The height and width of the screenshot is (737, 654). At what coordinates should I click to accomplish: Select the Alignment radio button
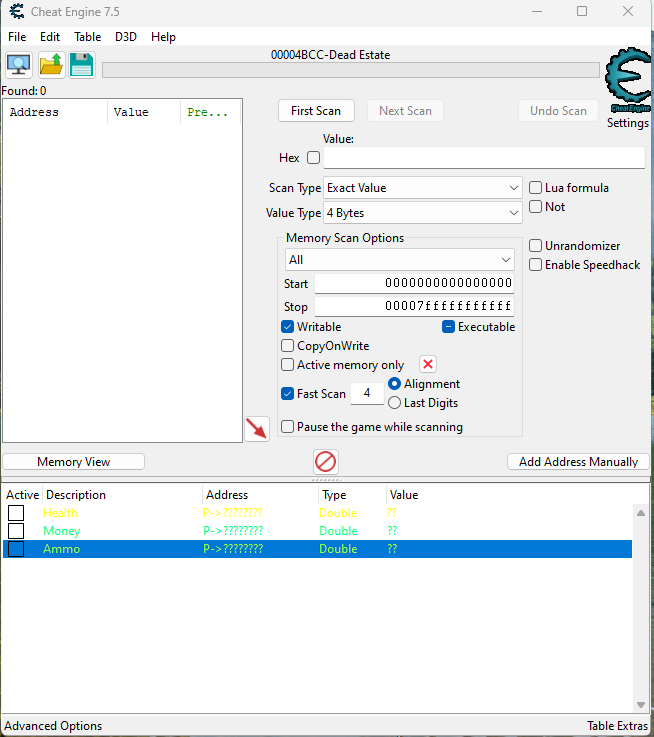tap(394, 384)
